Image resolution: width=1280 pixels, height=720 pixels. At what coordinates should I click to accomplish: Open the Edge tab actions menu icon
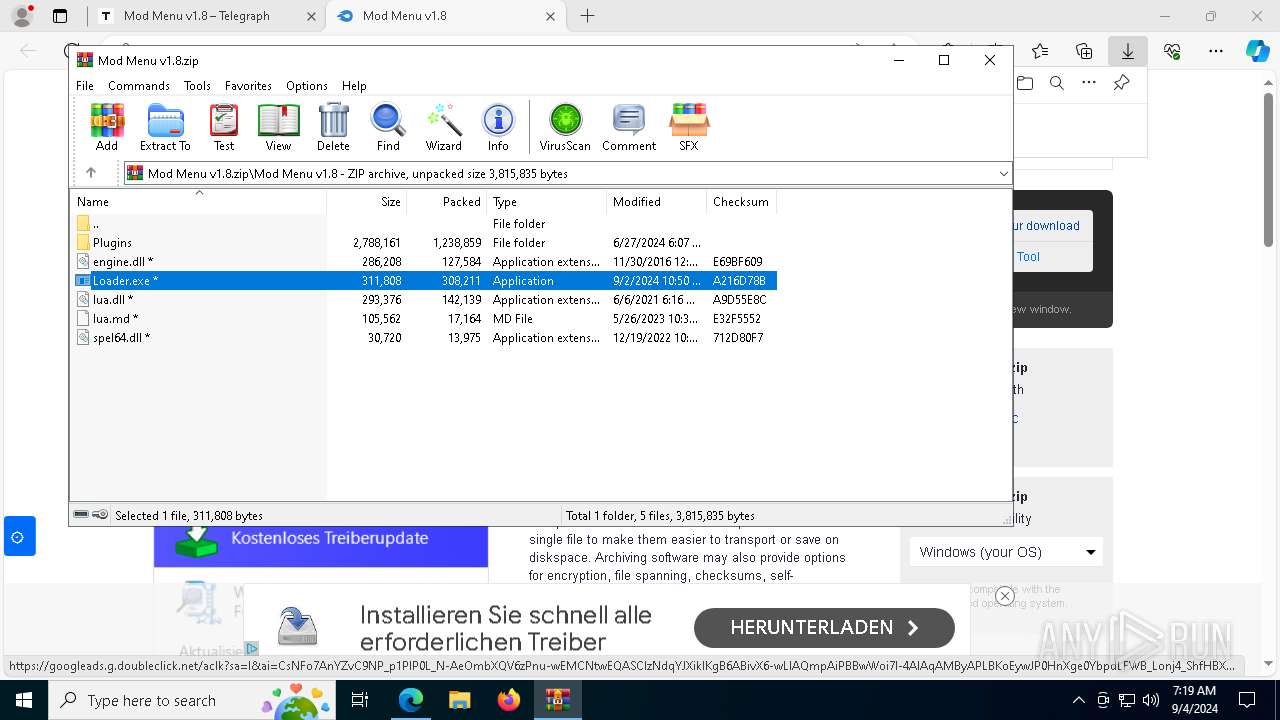(x=60, y=16)
